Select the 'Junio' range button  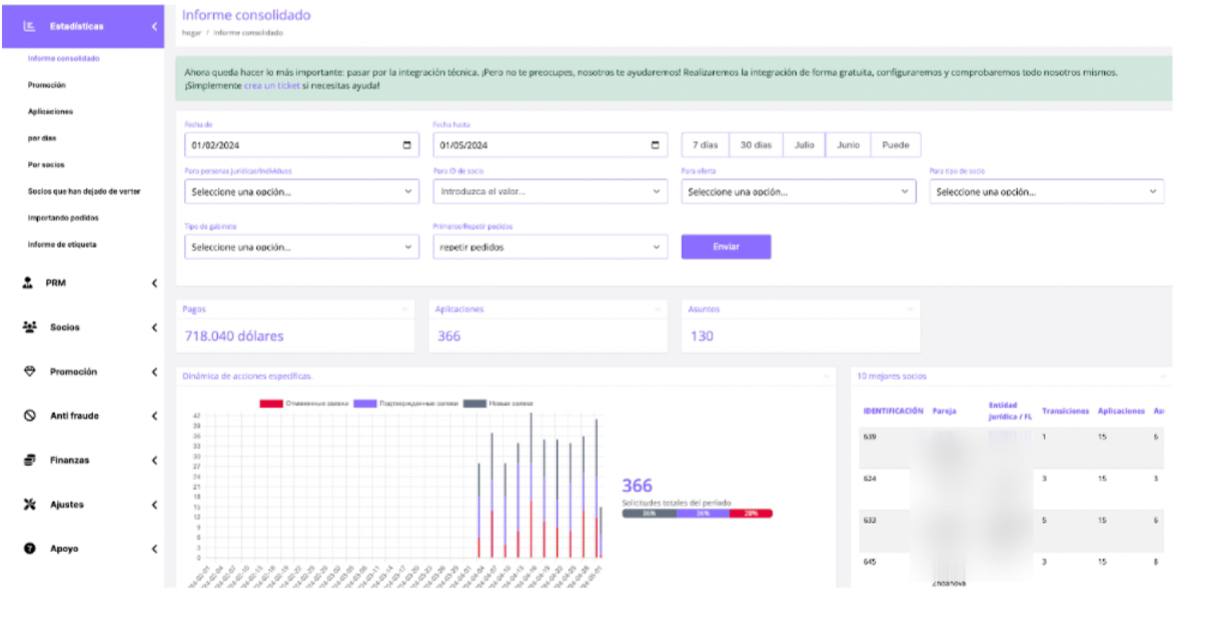[848, 145]
